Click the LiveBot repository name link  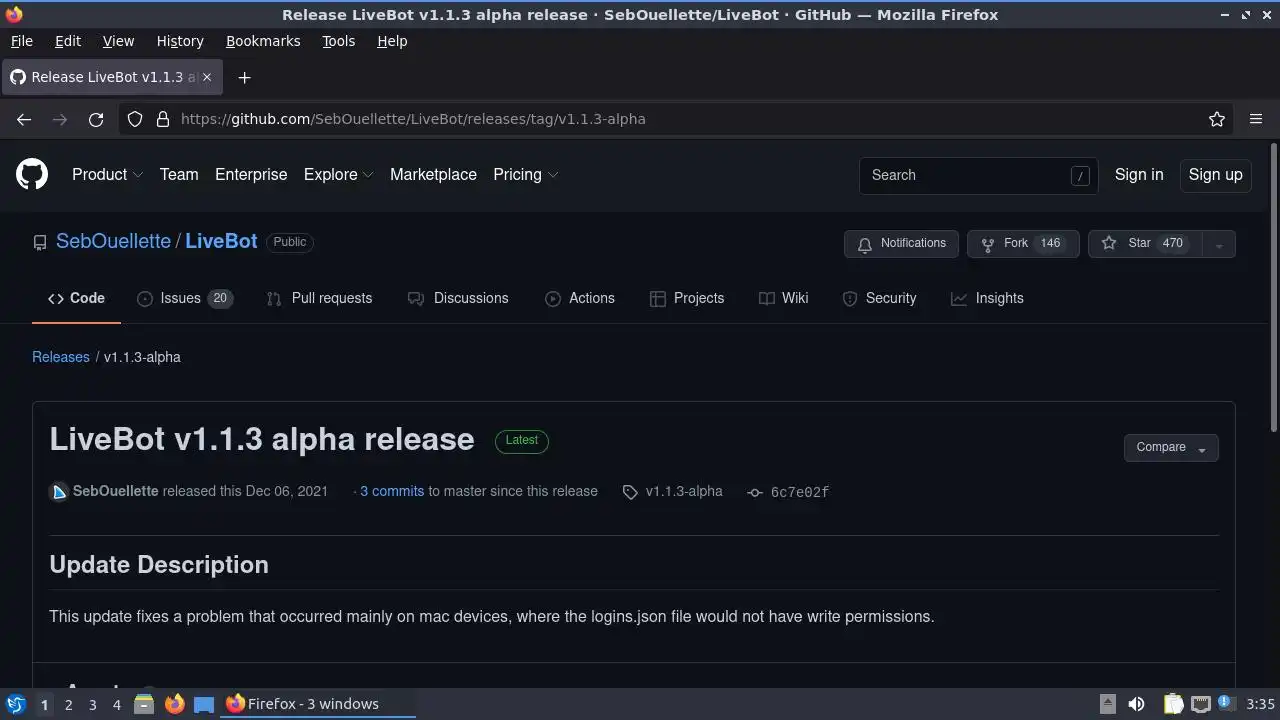coord(221,241)
